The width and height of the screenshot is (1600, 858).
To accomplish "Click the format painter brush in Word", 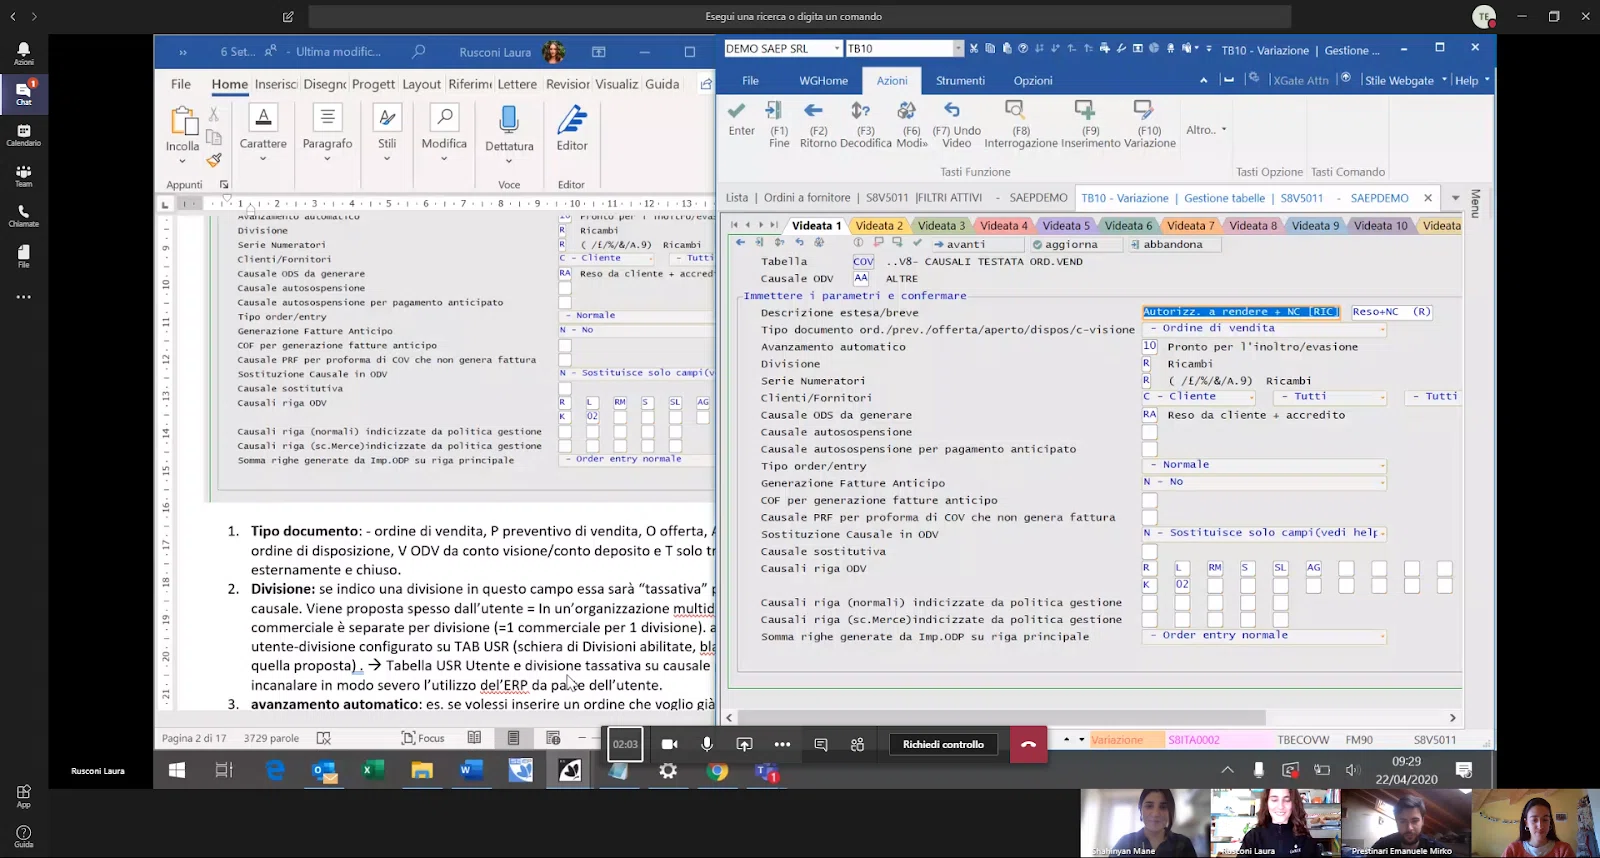I will coord(214,159).
